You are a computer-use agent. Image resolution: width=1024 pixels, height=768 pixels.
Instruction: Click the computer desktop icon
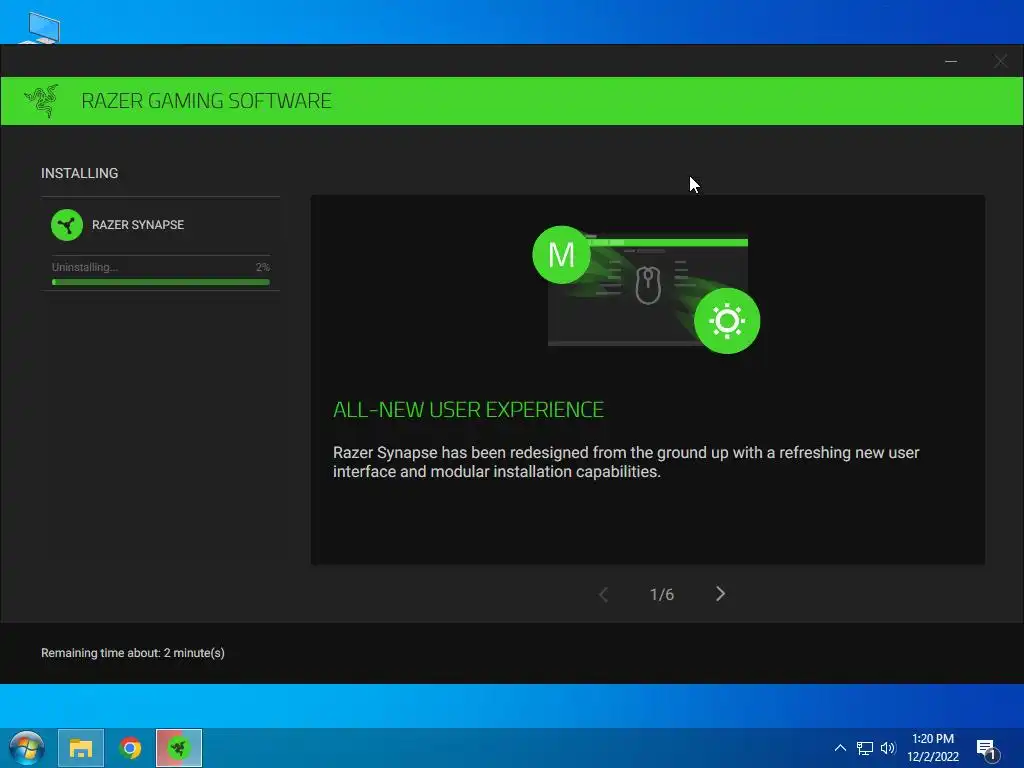click(40, 27)
